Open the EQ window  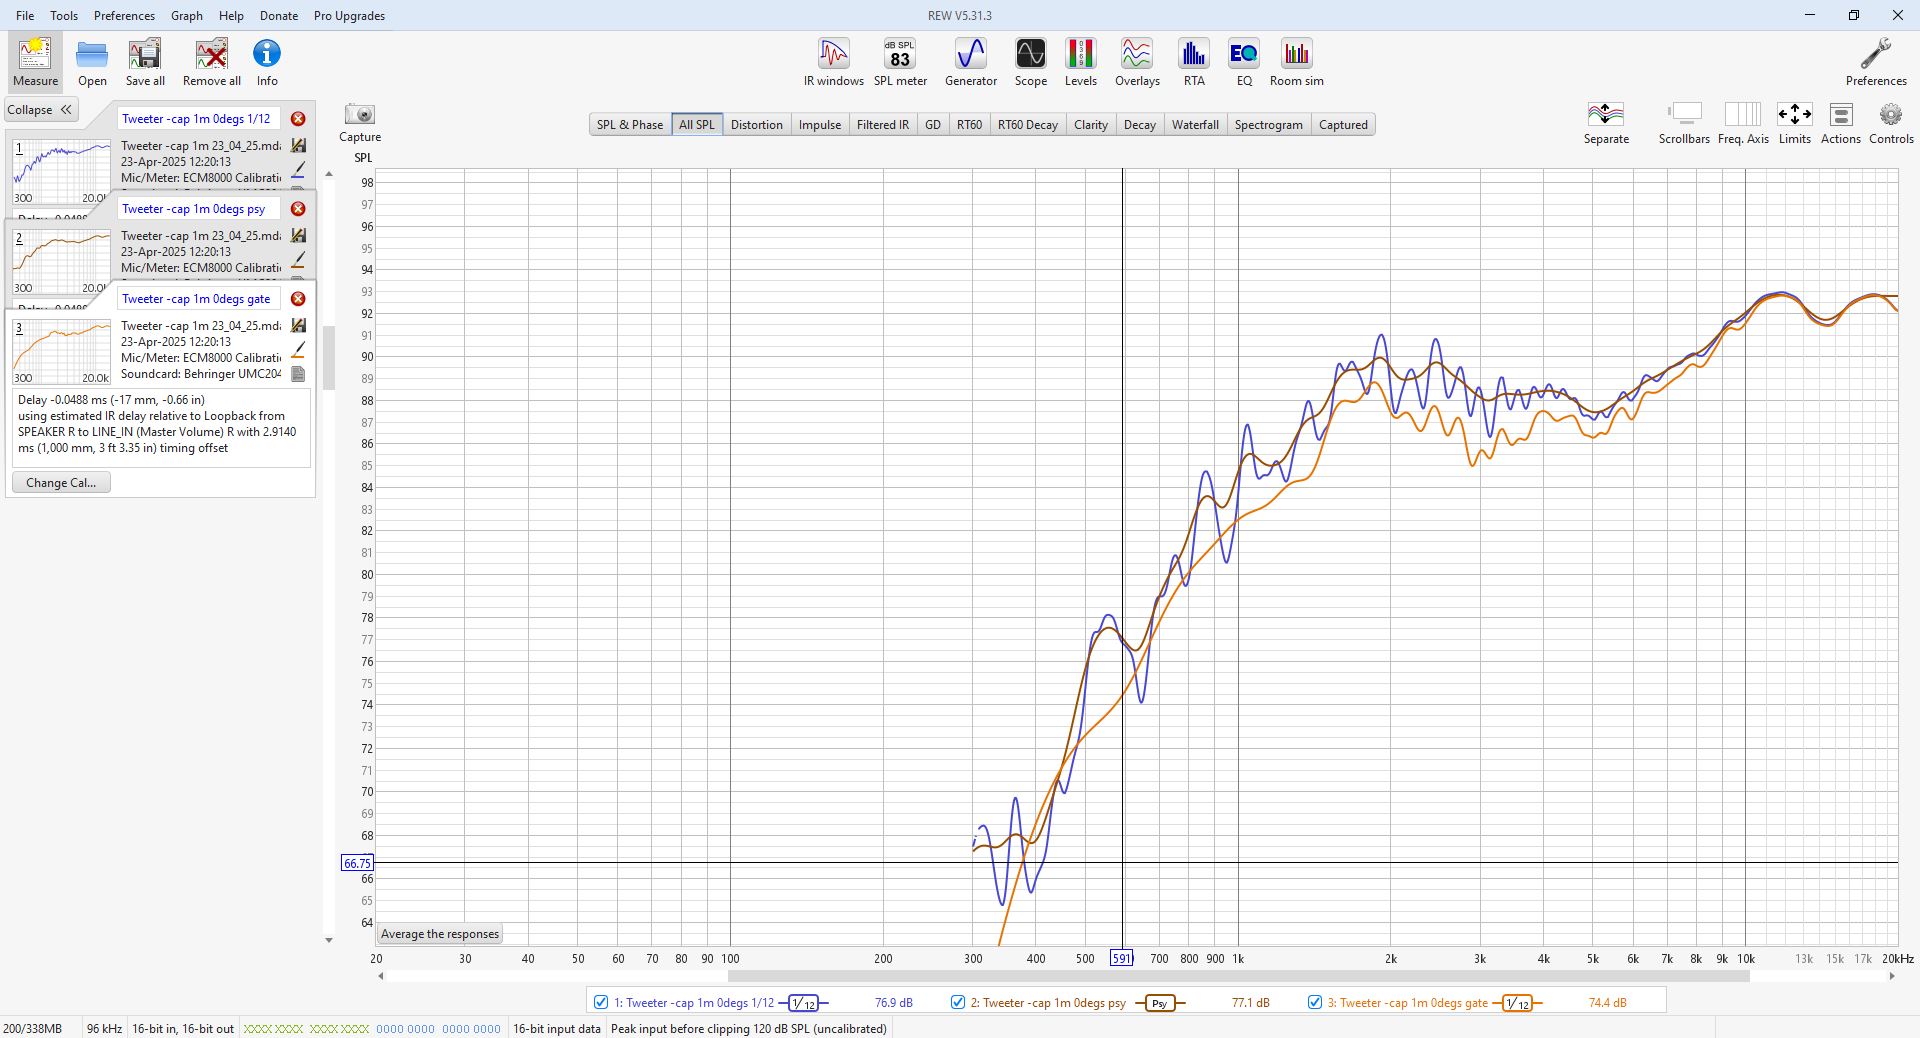point(1244,62)
